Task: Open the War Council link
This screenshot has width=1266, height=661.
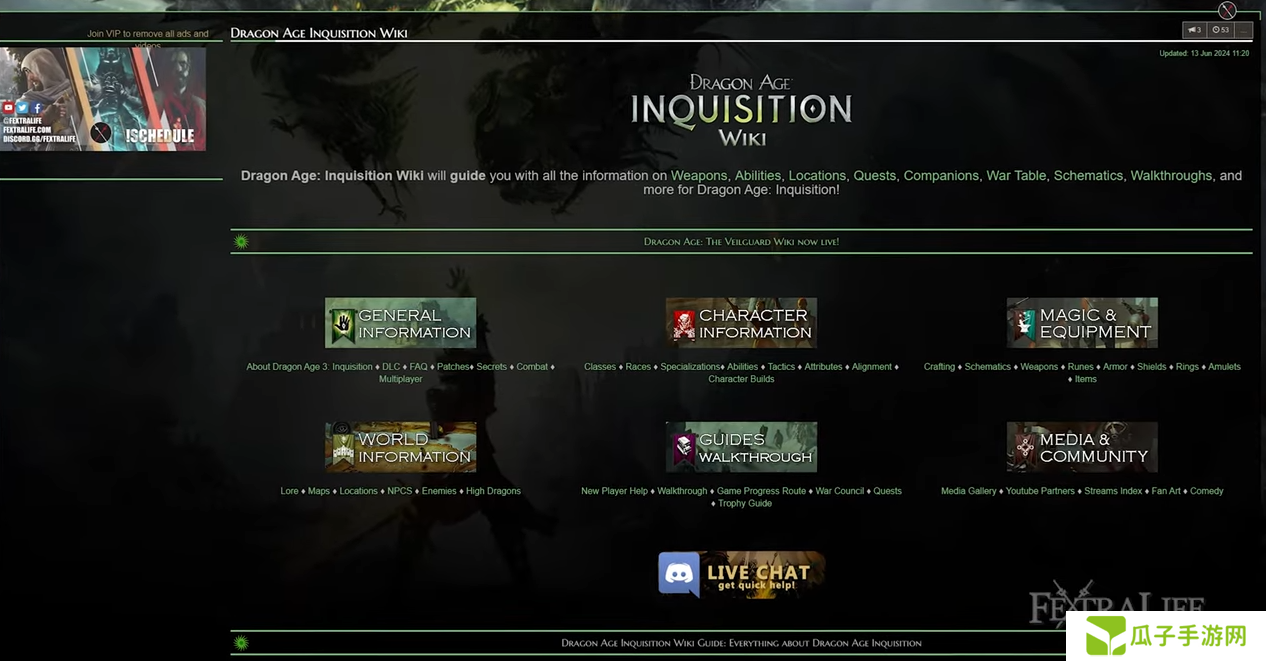Action: click(x=839, y=491)
